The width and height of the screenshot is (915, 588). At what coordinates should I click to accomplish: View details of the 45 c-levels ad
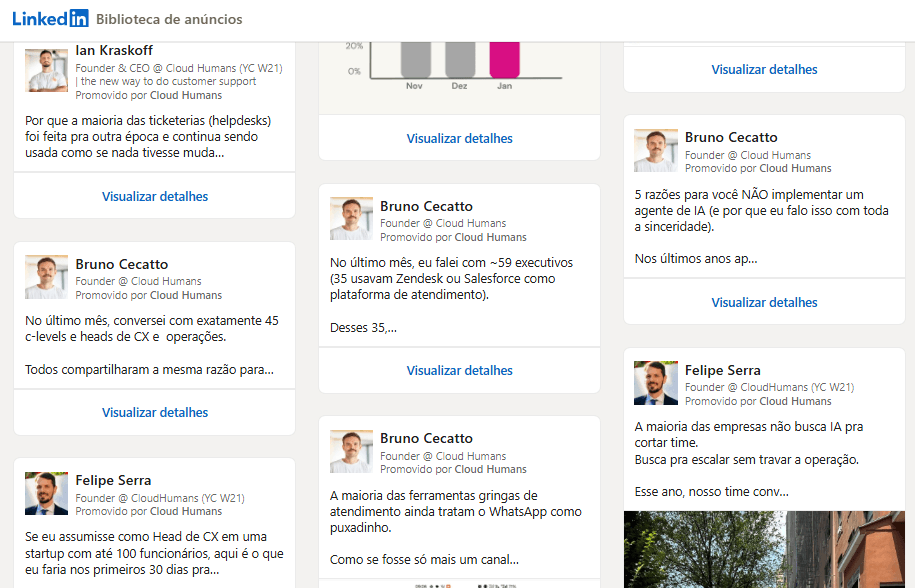pyautogui.click(x=155, y=412)
